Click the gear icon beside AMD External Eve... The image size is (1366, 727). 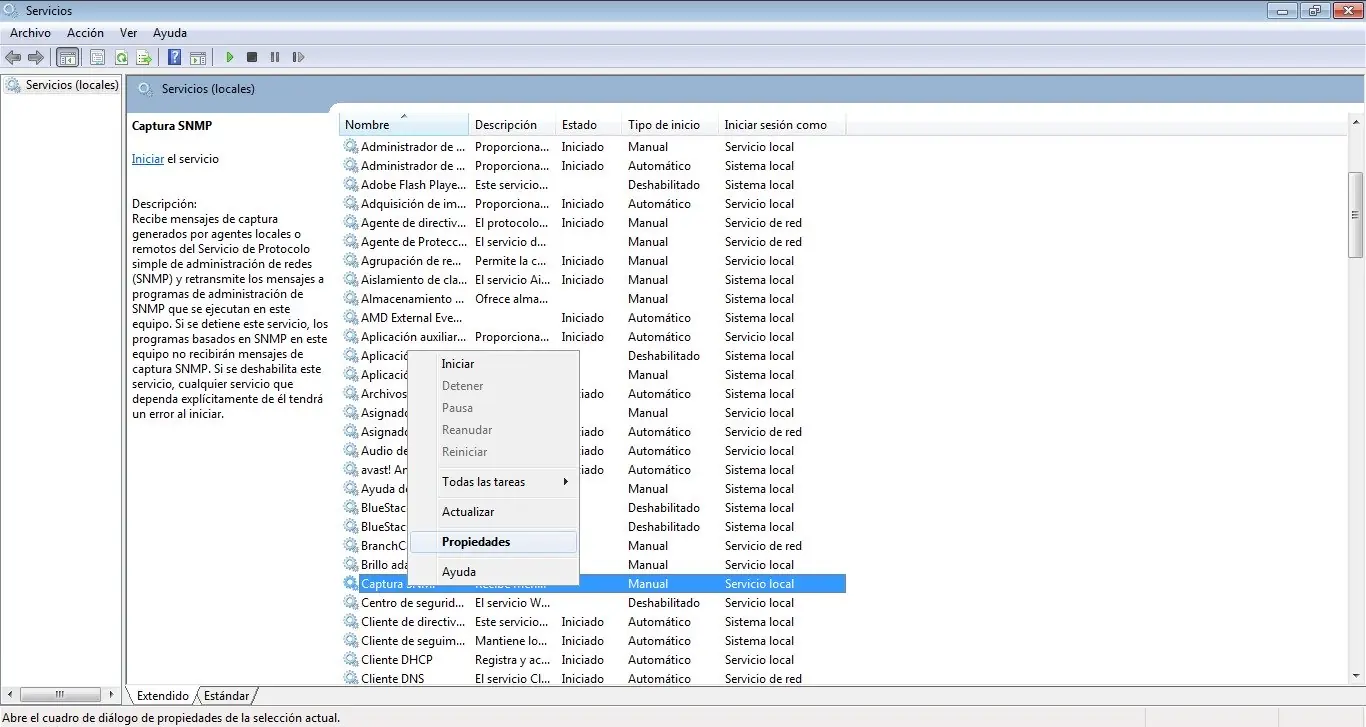click(351, 318)
